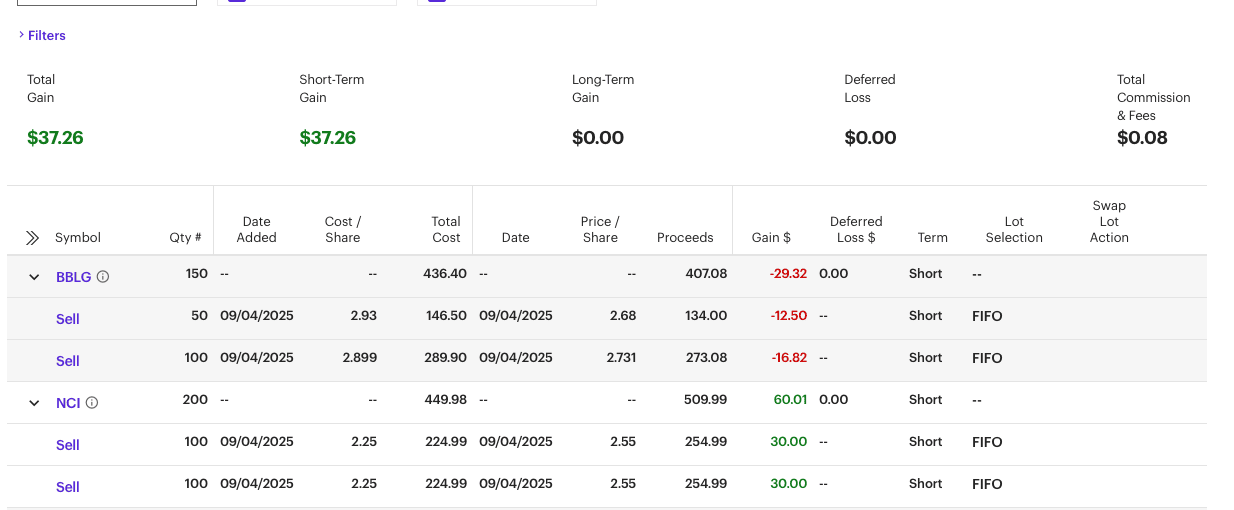Sort by the Gain $ column header
1234x510 pixels.
[771, 238]
